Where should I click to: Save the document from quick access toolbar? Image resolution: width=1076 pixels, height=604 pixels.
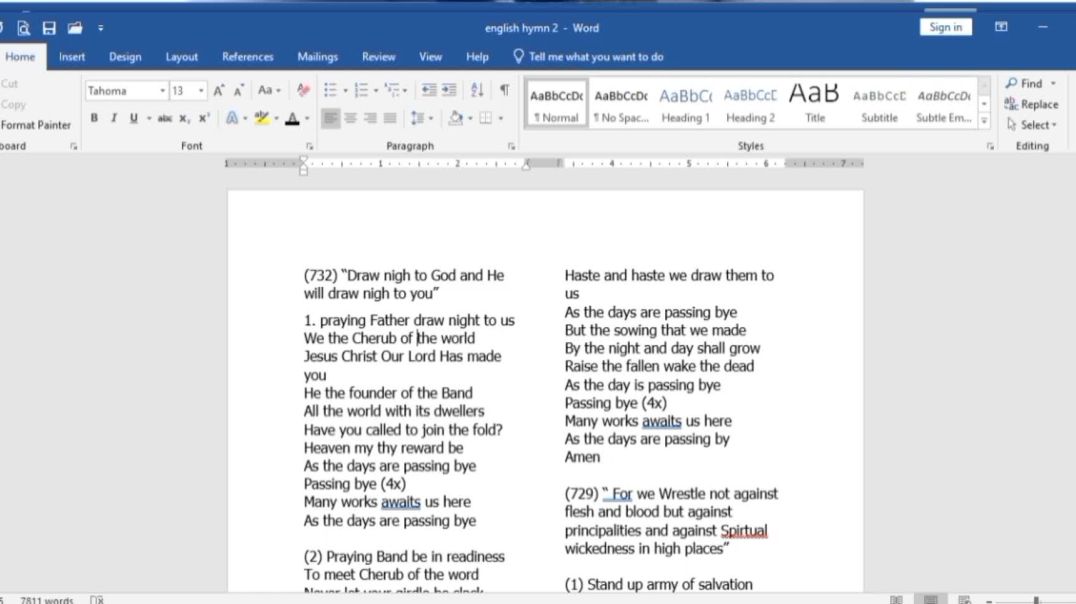(49, 28)
